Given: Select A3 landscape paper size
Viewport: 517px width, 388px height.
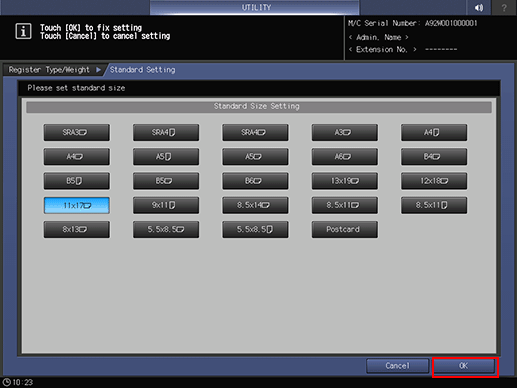Looking at the screenshot, I should (x=344, y=132).
